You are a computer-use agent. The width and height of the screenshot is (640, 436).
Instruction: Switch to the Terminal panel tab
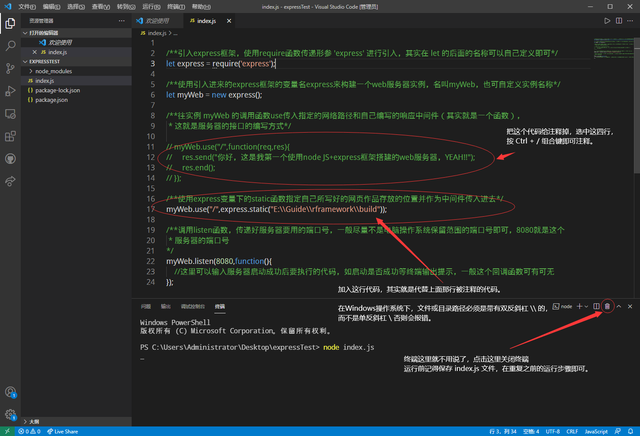[220, 306]
